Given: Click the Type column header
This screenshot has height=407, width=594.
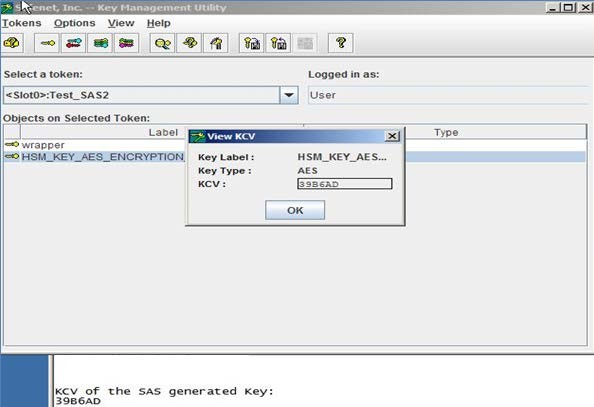Looking at the screenshot, I should 446,132.
